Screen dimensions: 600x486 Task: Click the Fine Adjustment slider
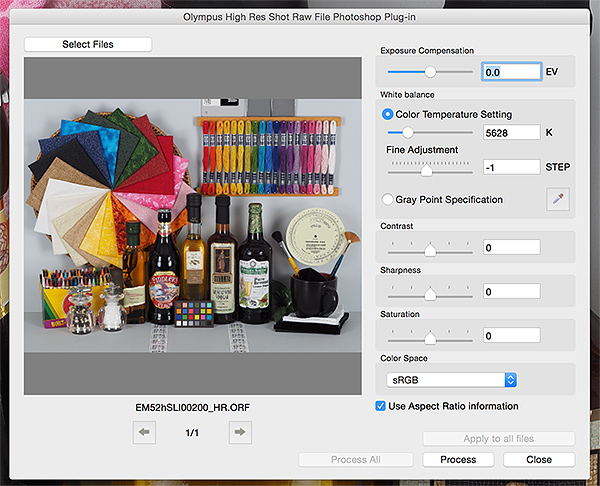click(427, 168)
